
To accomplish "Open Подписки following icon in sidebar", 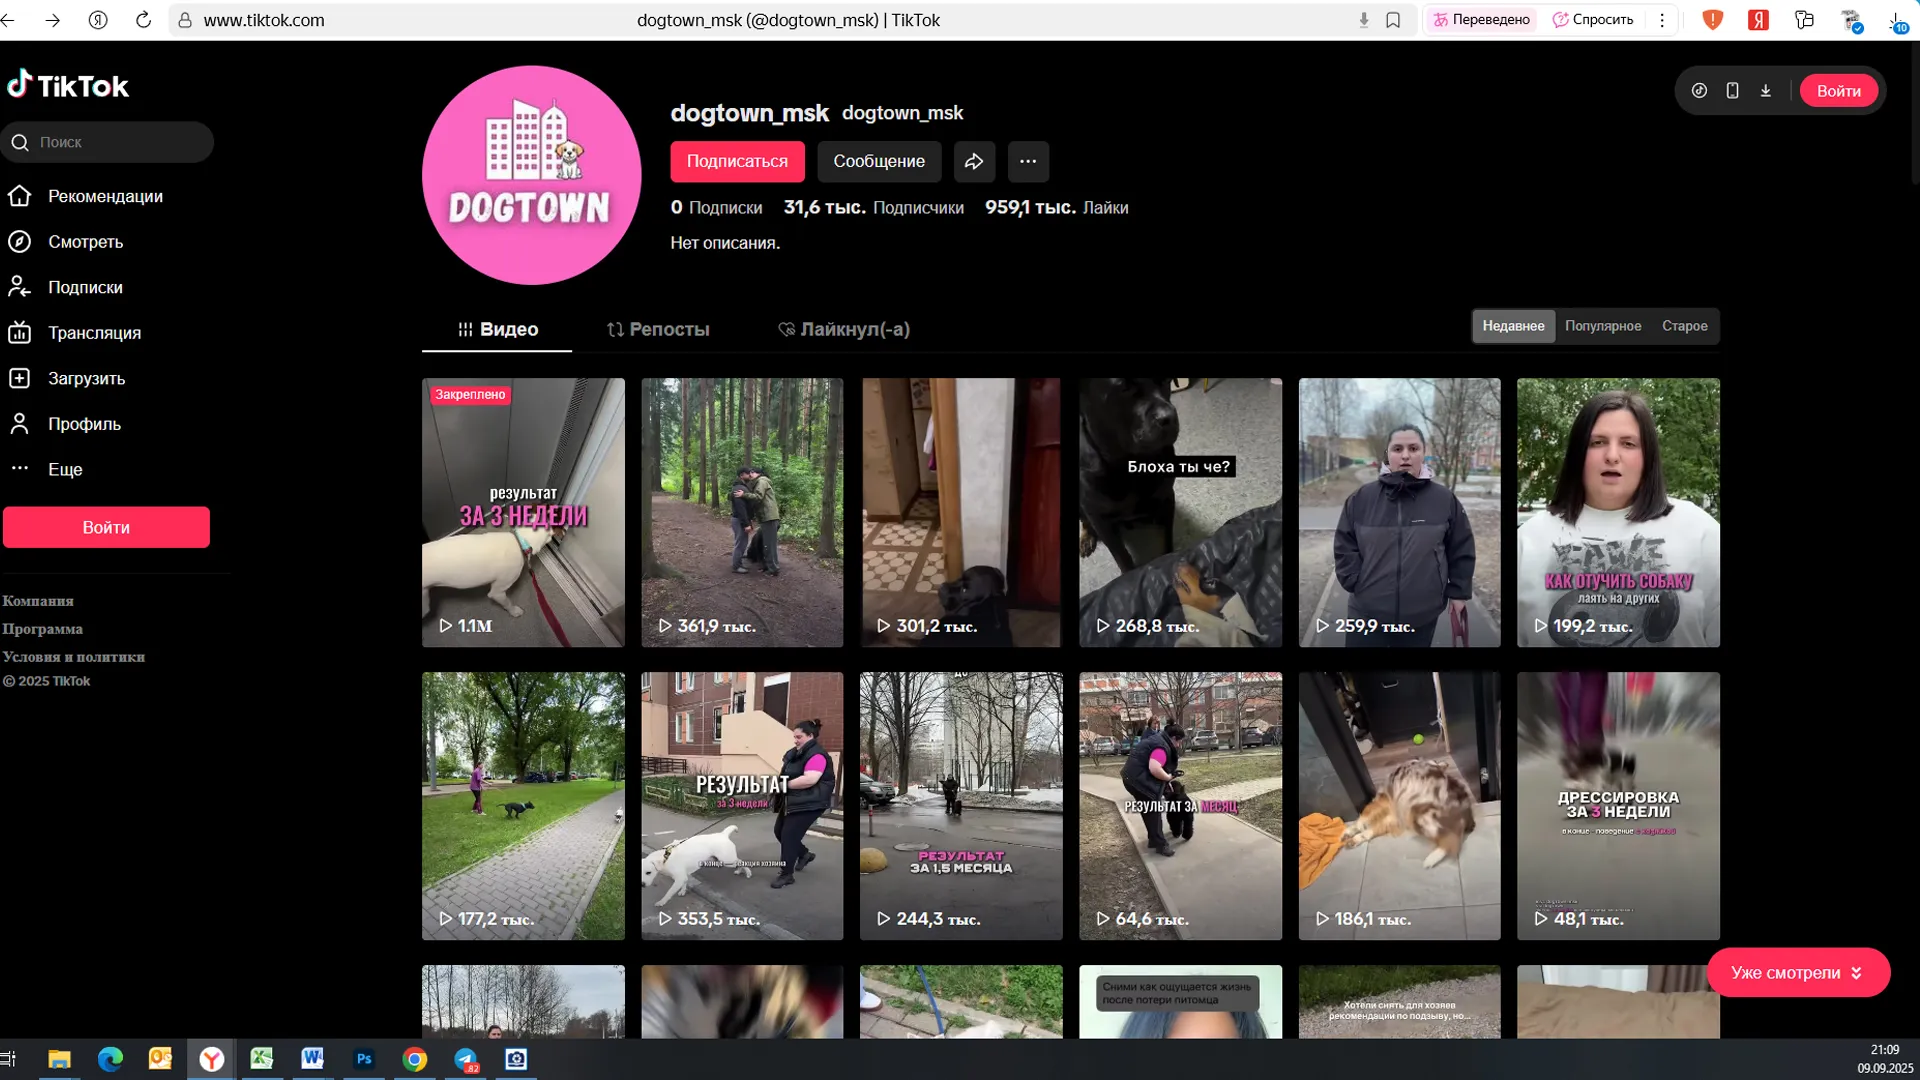I will (20, 287).
